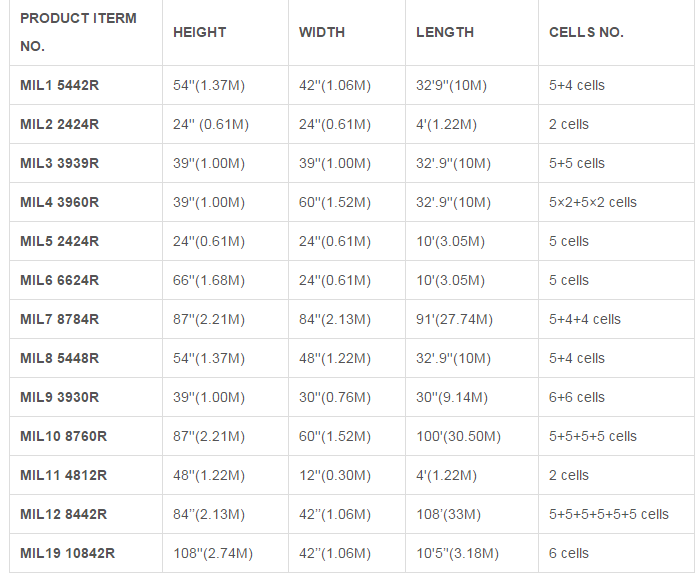Select the 66''(1.68M) height value

coord(209,281)
